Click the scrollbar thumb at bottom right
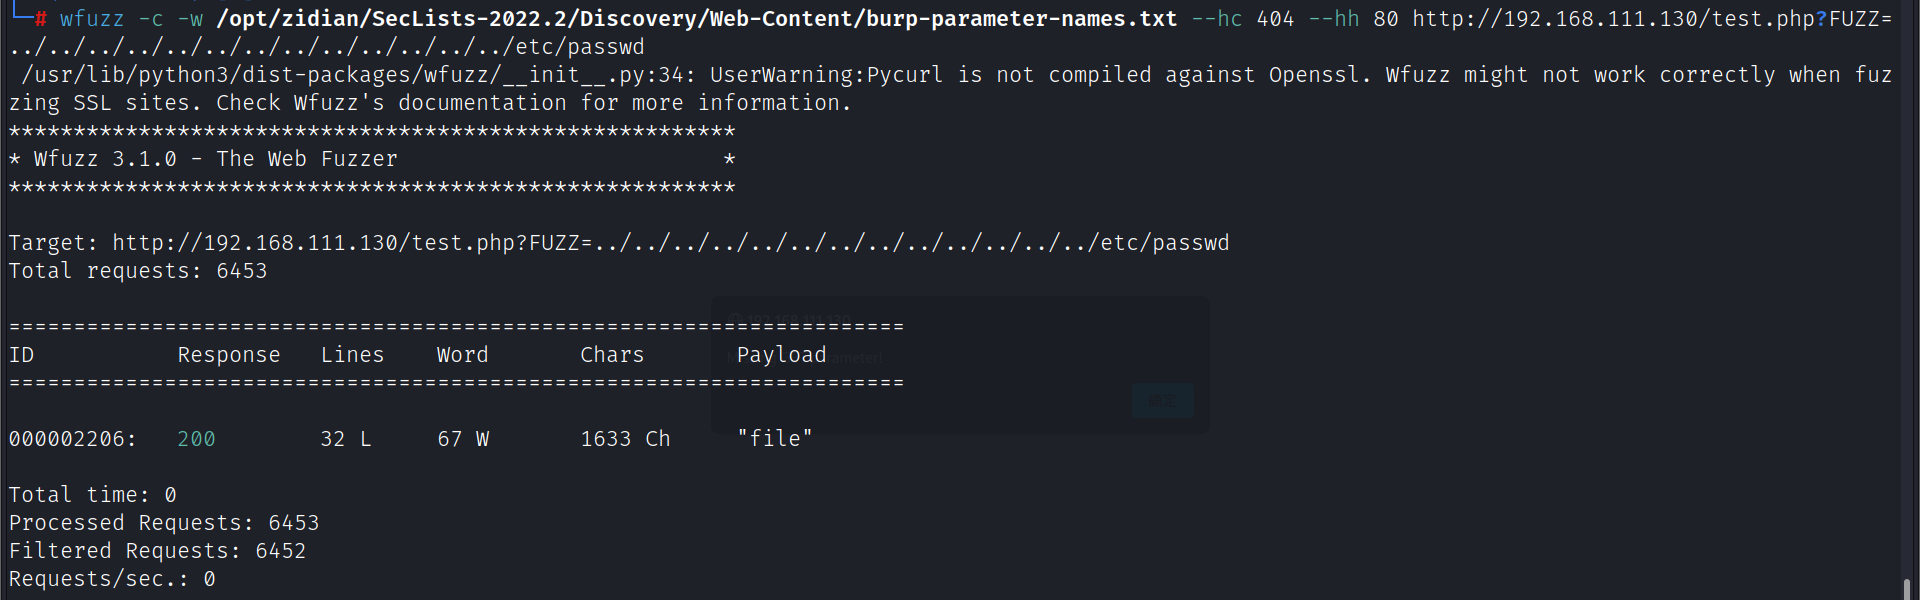Image resolution: width=1920 pixels, height=600 pixels. (x=1907, y=588)
